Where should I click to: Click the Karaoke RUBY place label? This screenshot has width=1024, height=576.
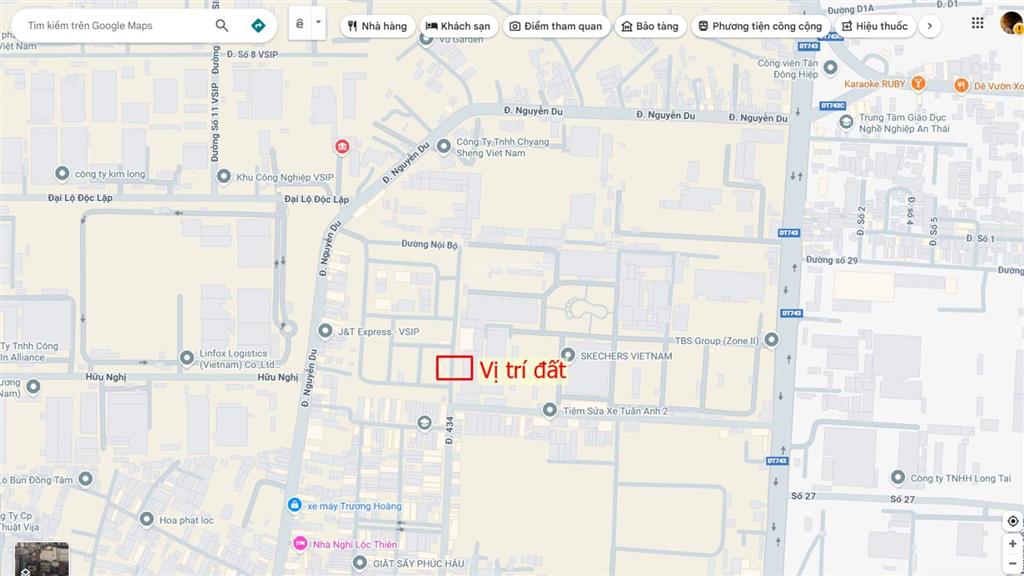[879, 83]
